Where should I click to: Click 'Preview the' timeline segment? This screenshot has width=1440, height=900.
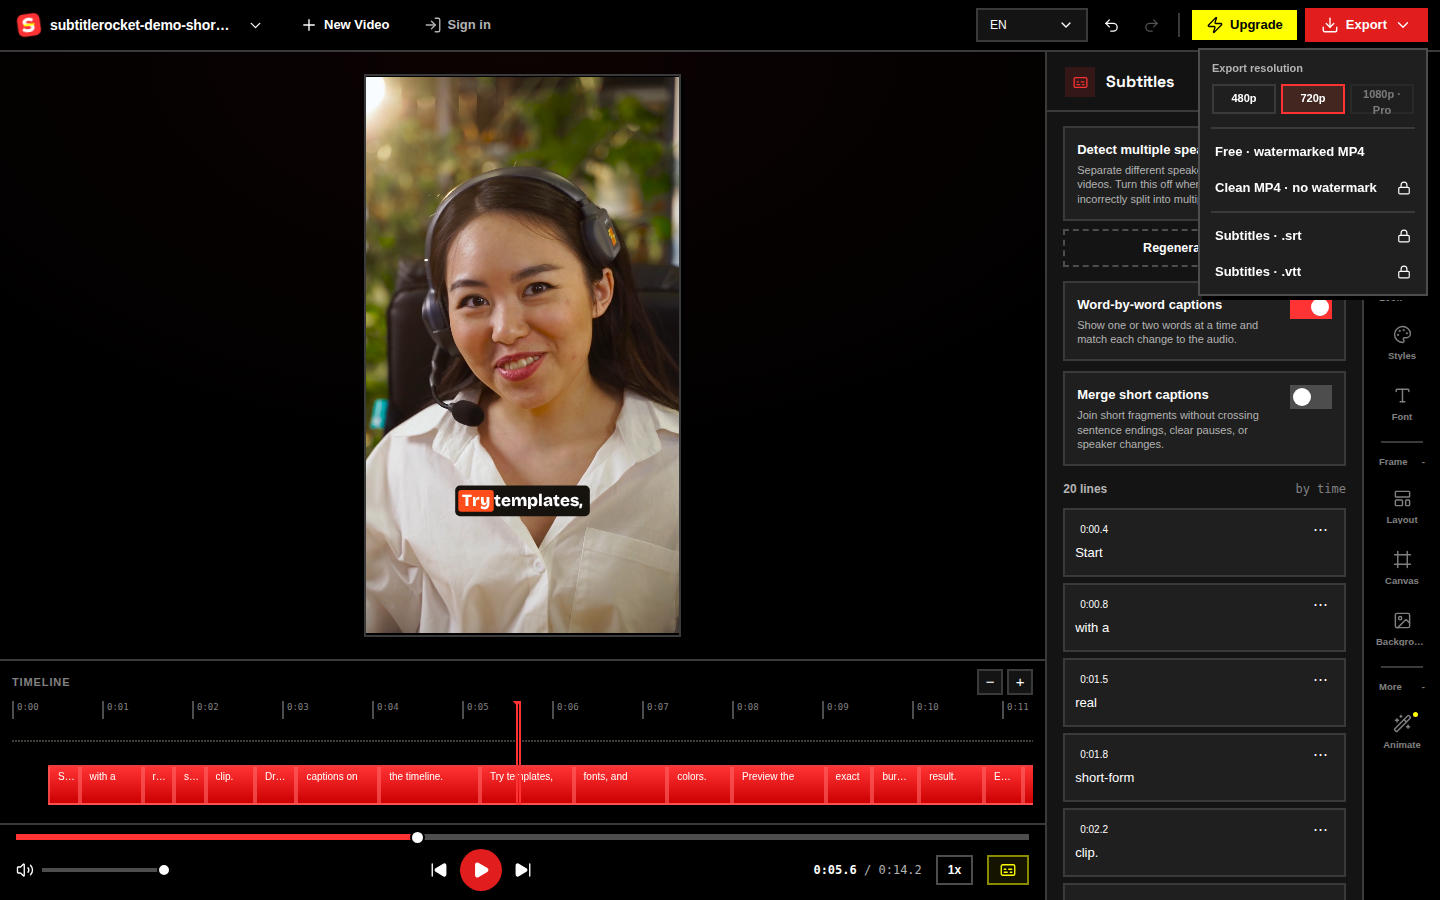point(779,784)
